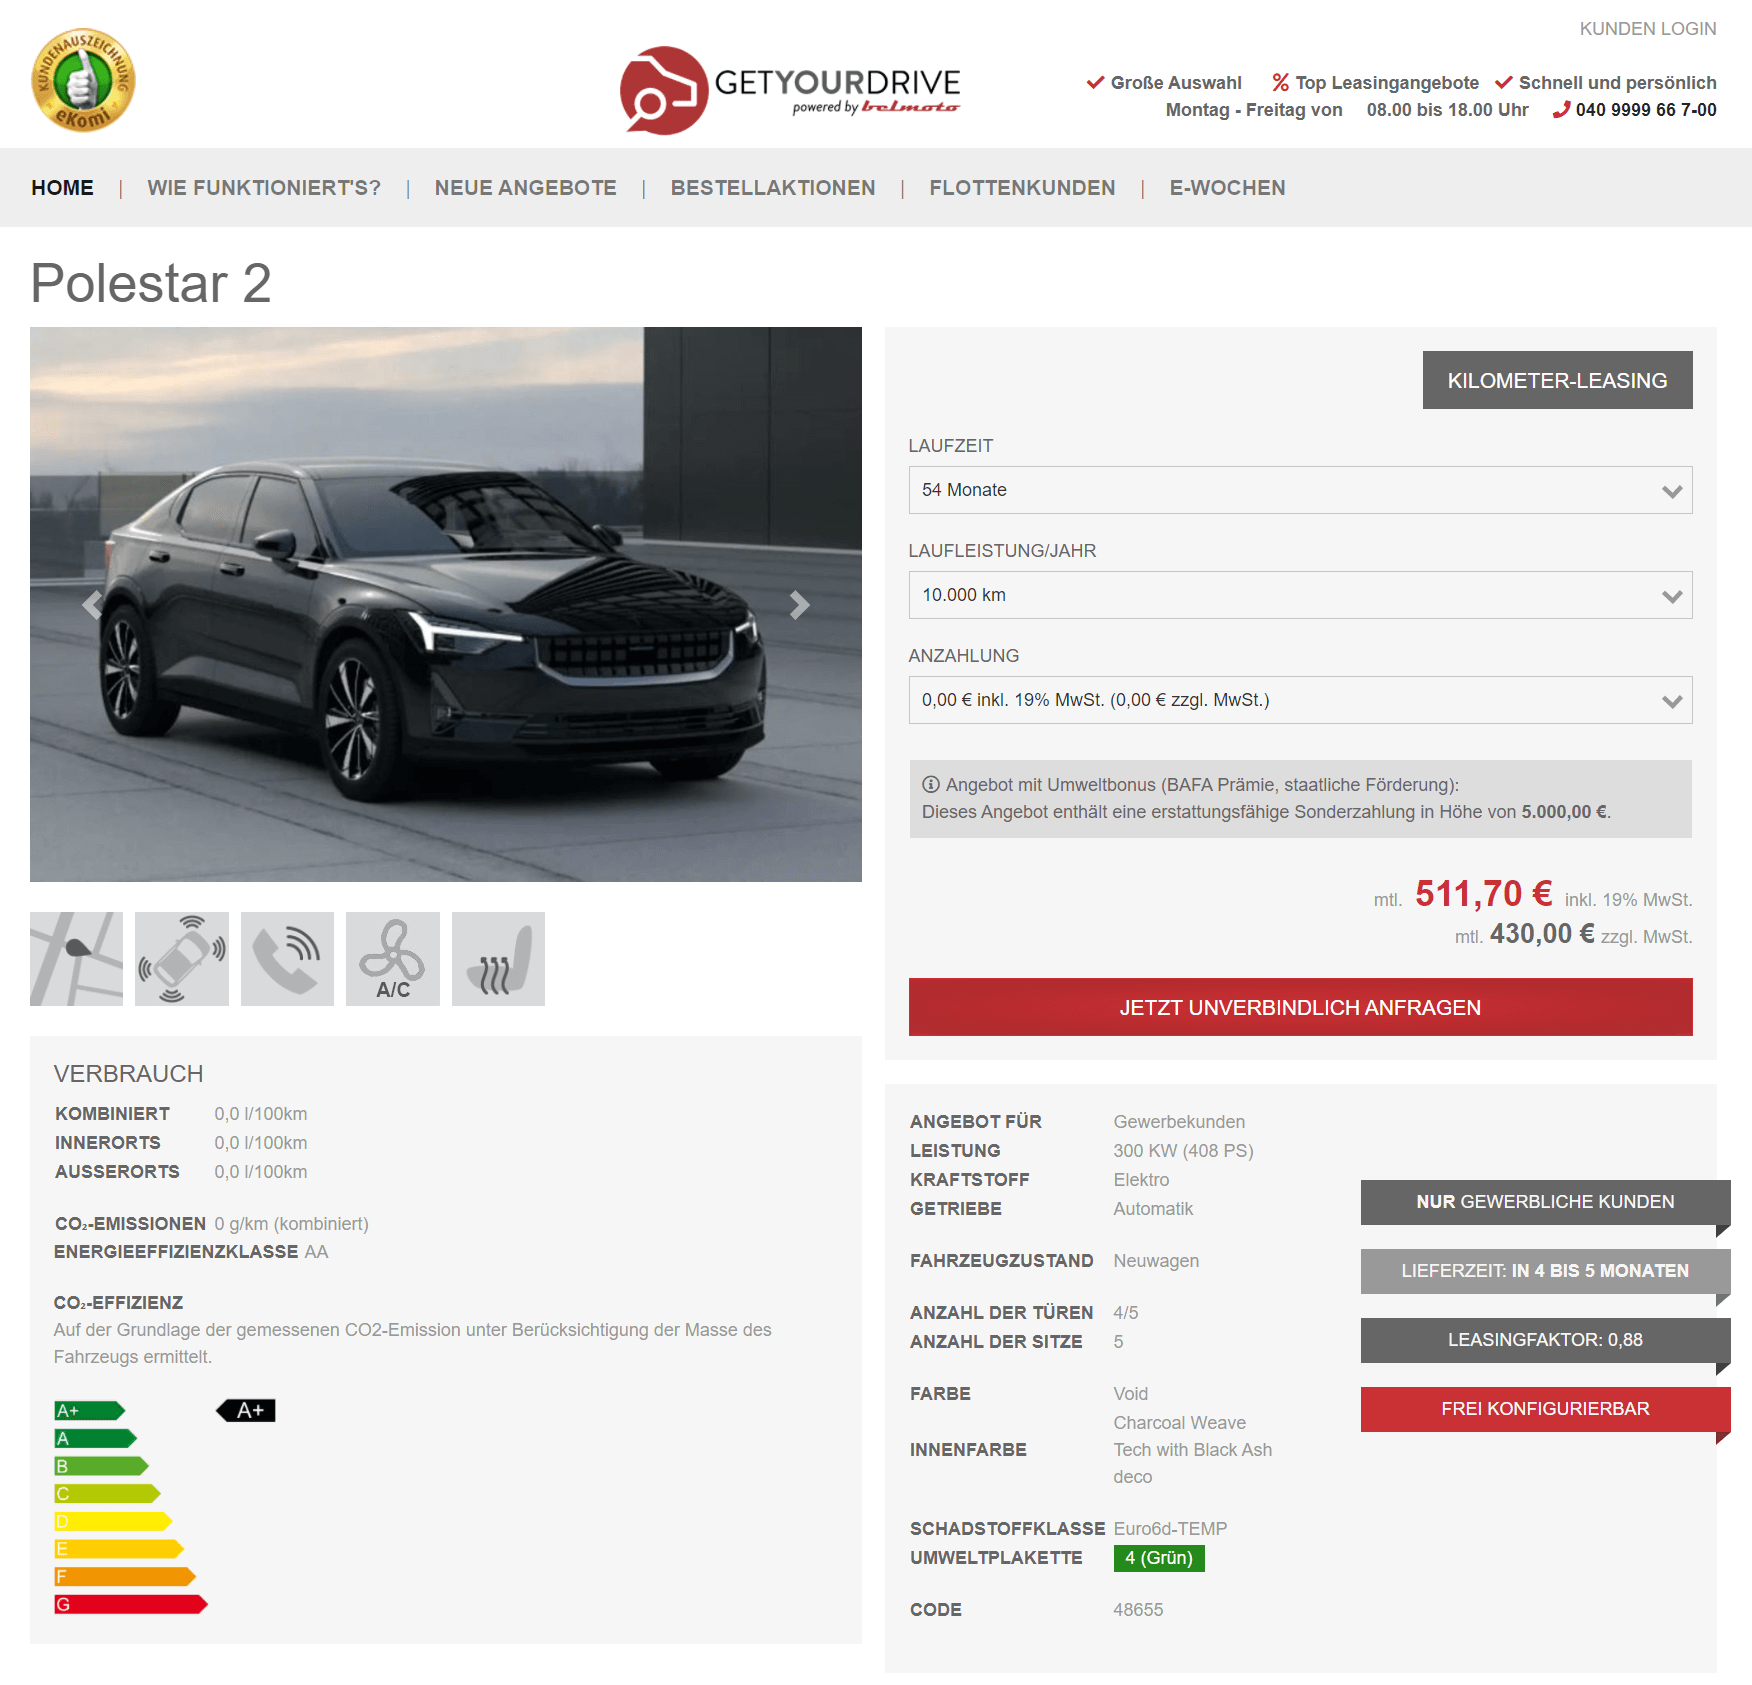Viewport: 1752px width, 1685px height.
Task: Open the Laufzeit 54 Monate dropdown
Action: (1300, 490)
